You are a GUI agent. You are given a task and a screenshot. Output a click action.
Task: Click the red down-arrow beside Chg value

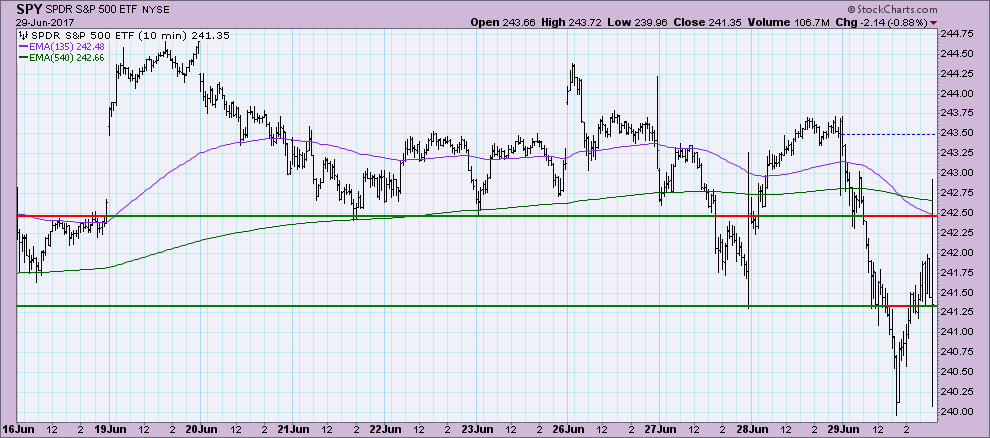click(x=934, y=21)
